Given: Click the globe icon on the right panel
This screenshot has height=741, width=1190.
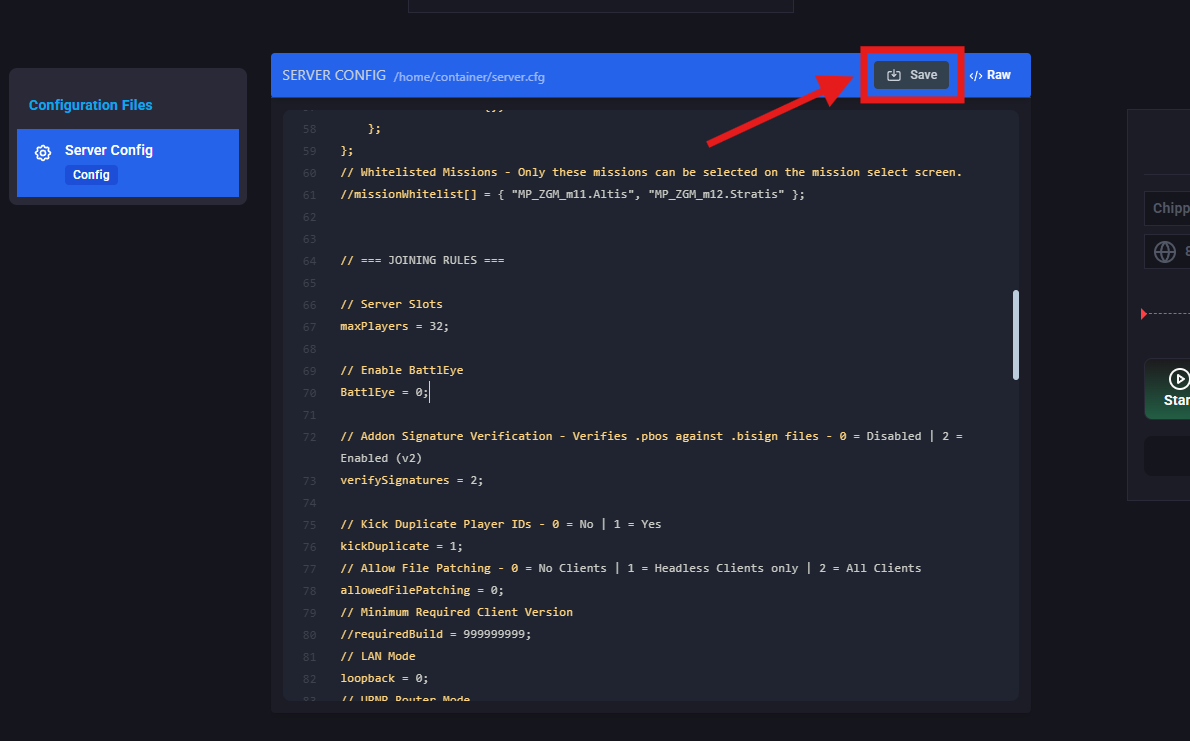Looking at the screenshot, I should [1164, 251].
